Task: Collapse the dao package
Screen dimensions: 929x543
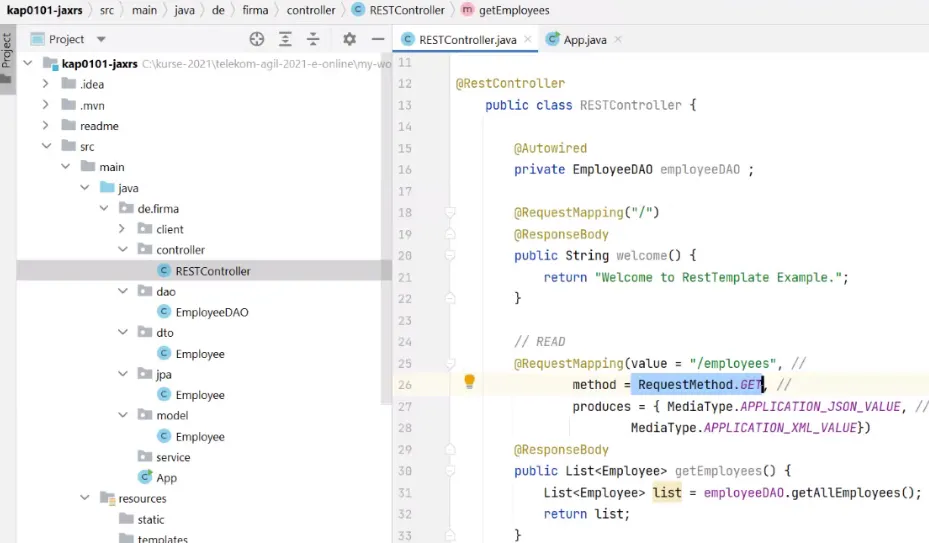Action: [x=123, y=291]
